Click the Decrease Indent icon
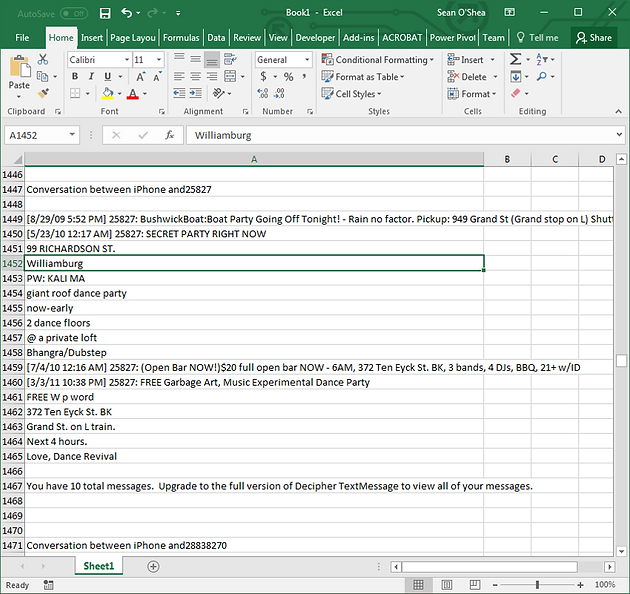This screenshot has height=594, width=630. point(179,93)
